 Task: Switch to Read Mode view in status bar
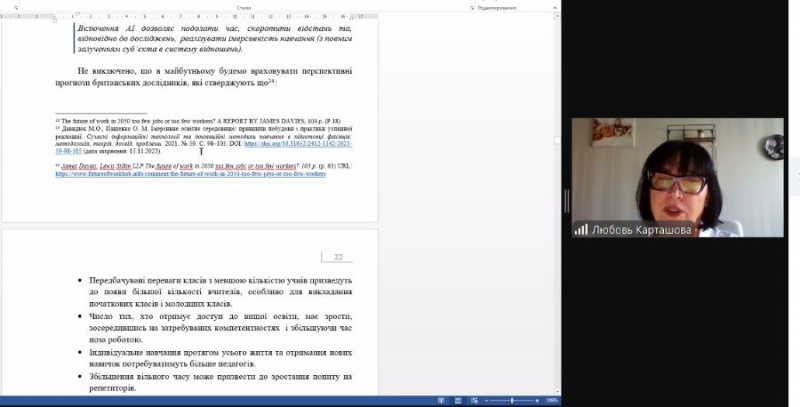[441, 400]
